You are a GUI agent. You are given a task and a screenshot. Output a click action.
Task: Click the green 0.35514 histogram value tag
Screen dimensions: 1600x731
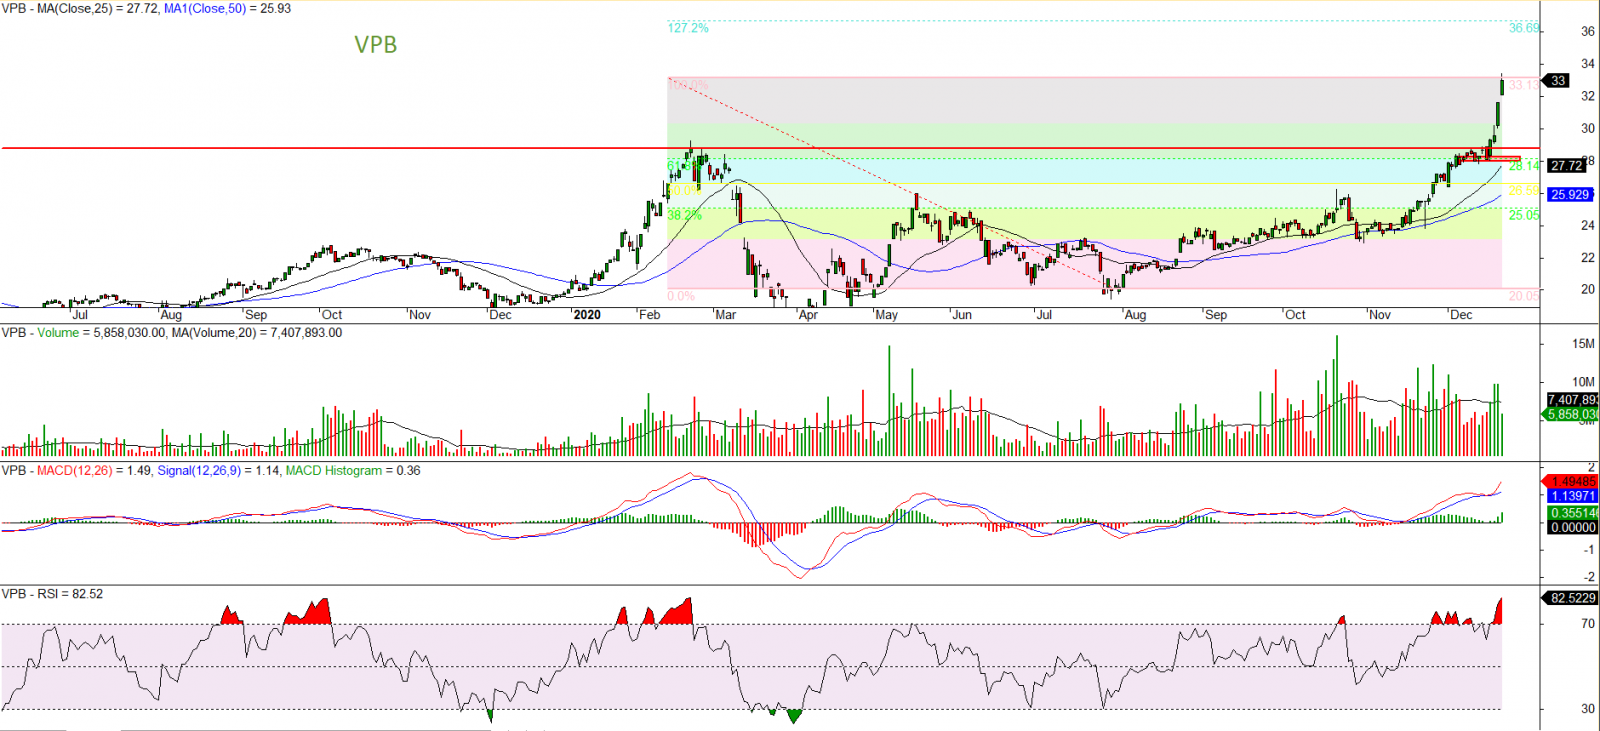[x=1572, y=513]
